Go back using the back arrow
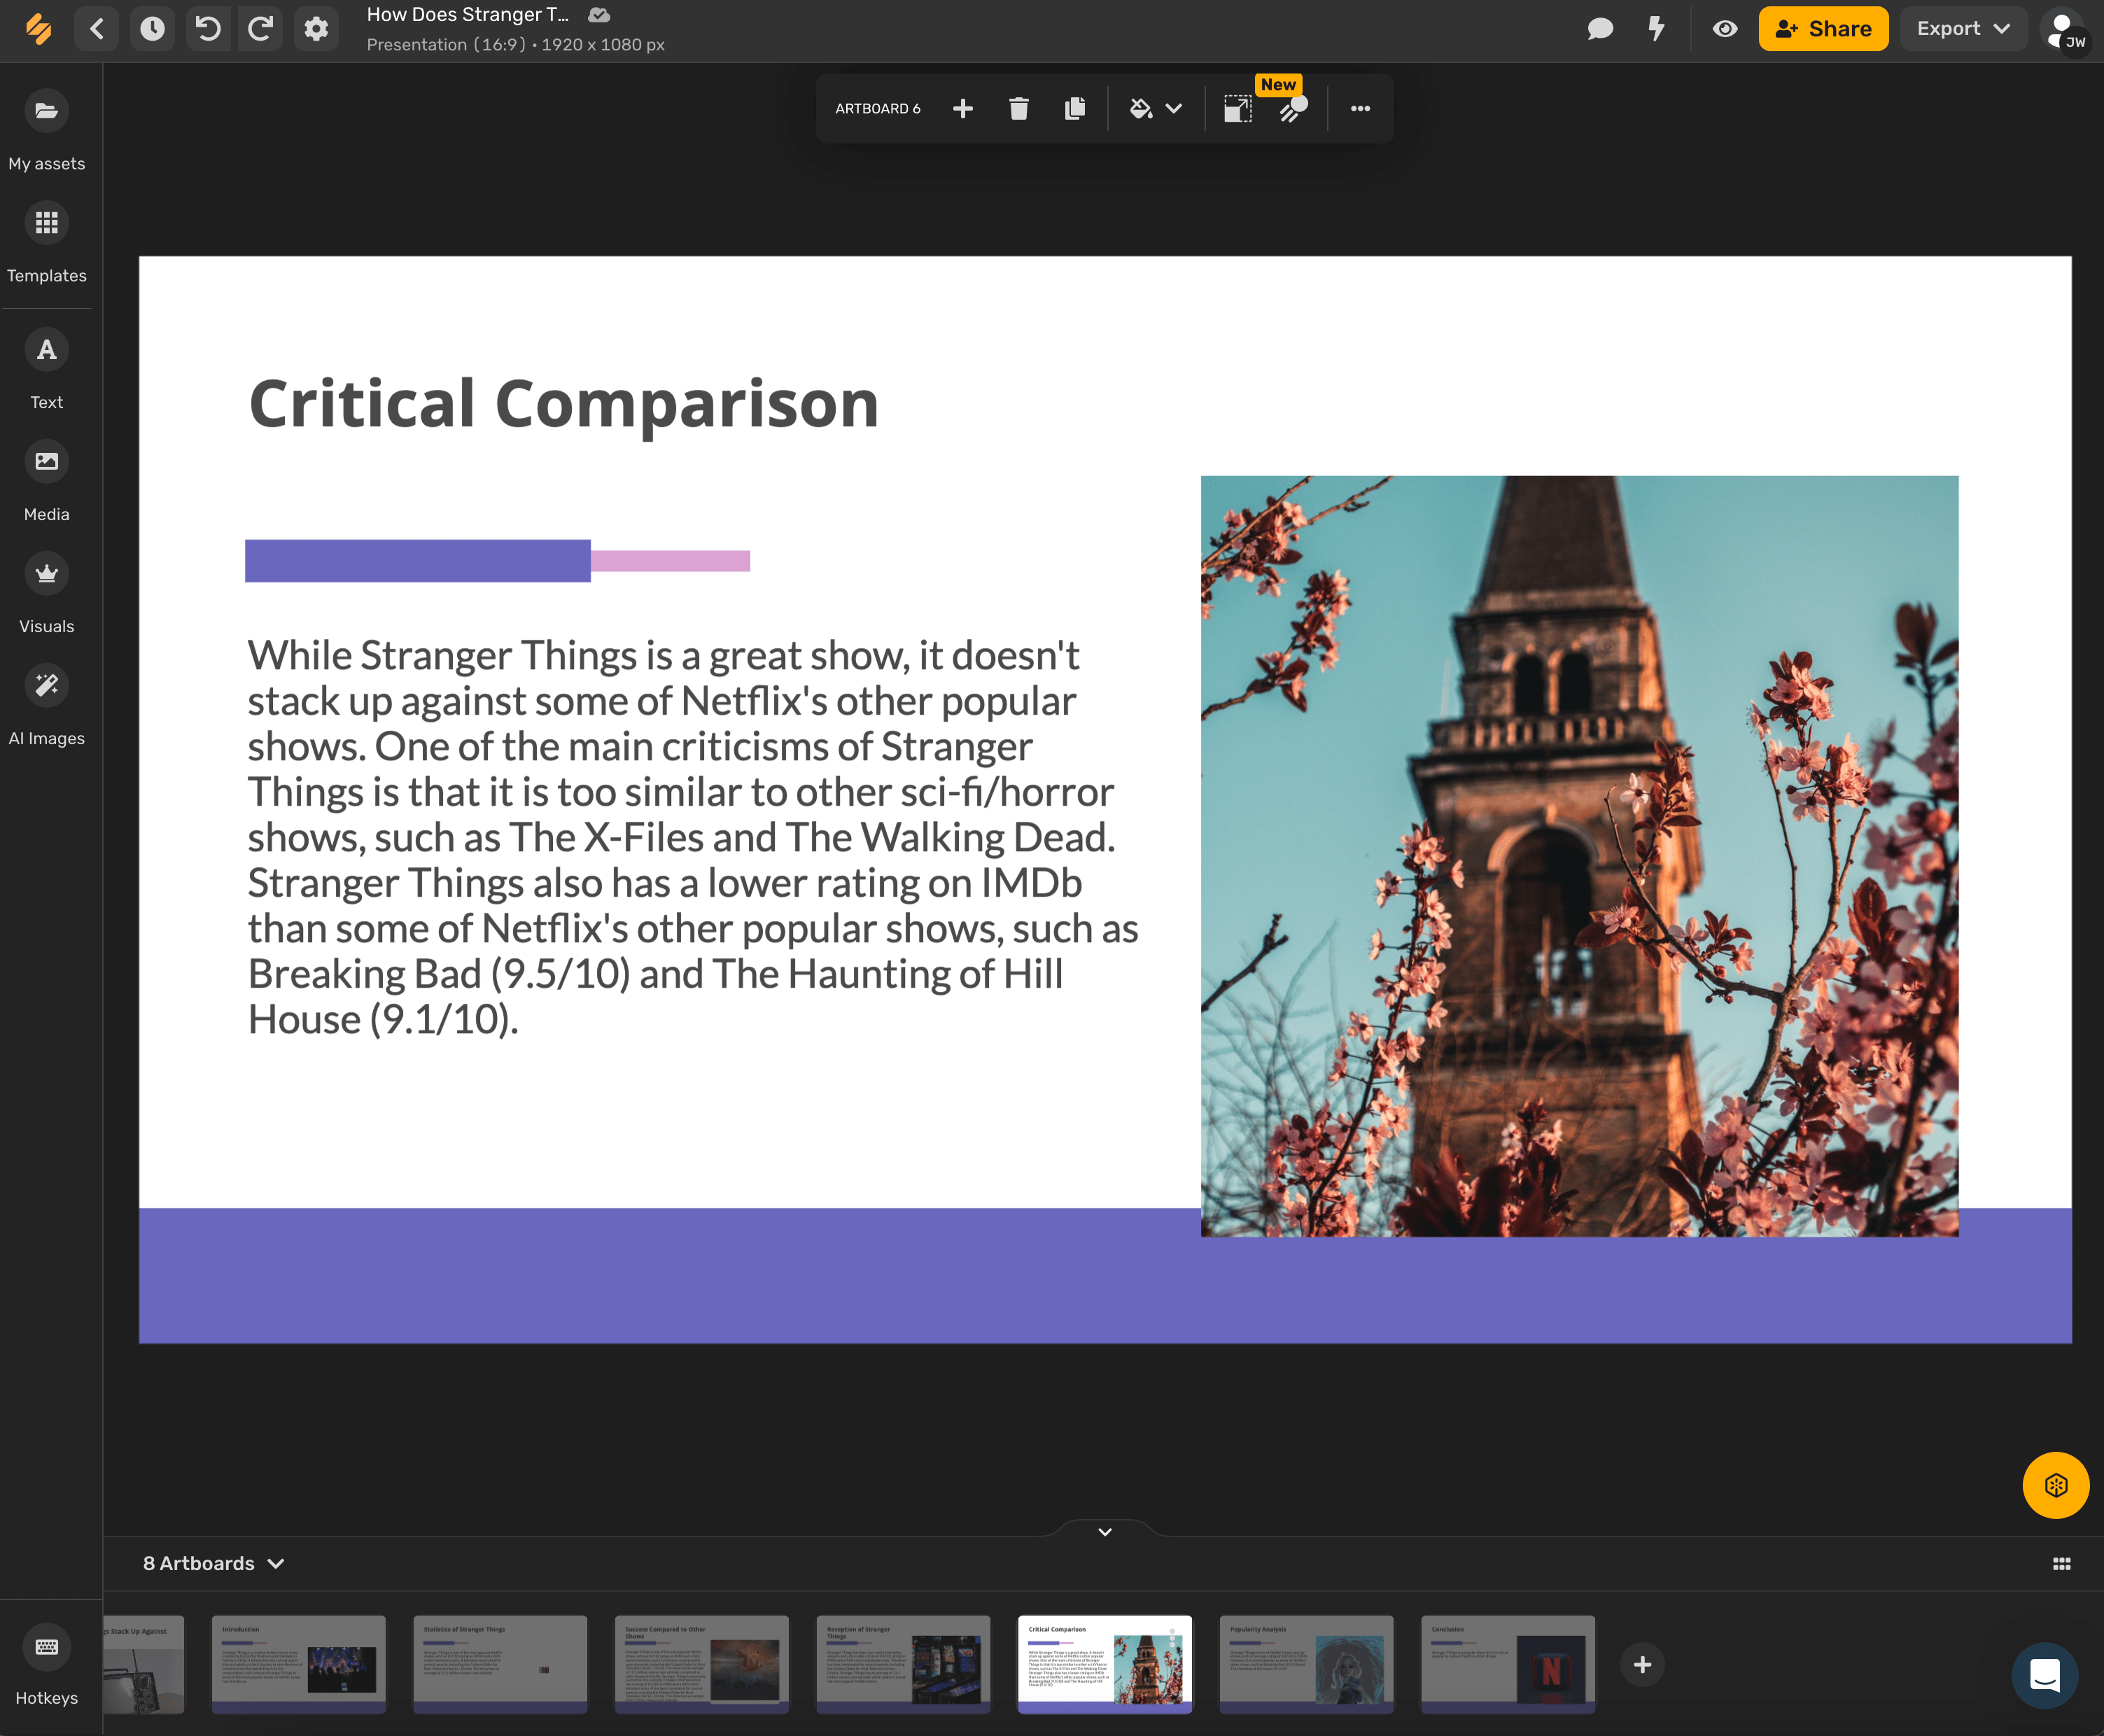This screenshot has height=1736, width=2104. pos(97,29)
